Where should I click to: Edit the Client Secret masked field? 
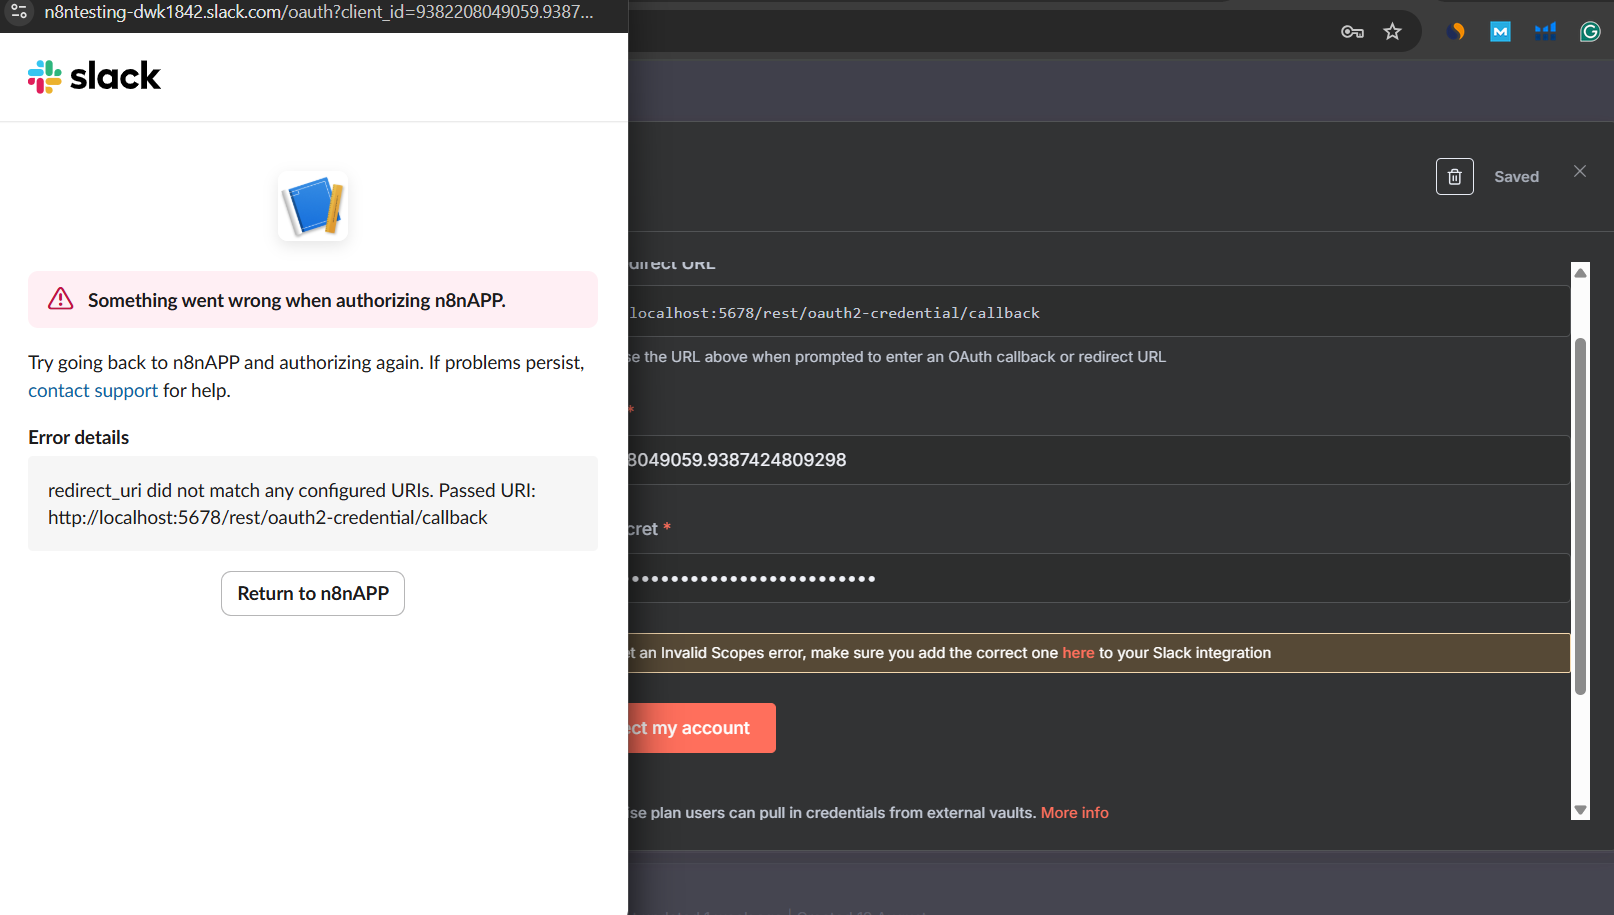(x=1098, y=578)
